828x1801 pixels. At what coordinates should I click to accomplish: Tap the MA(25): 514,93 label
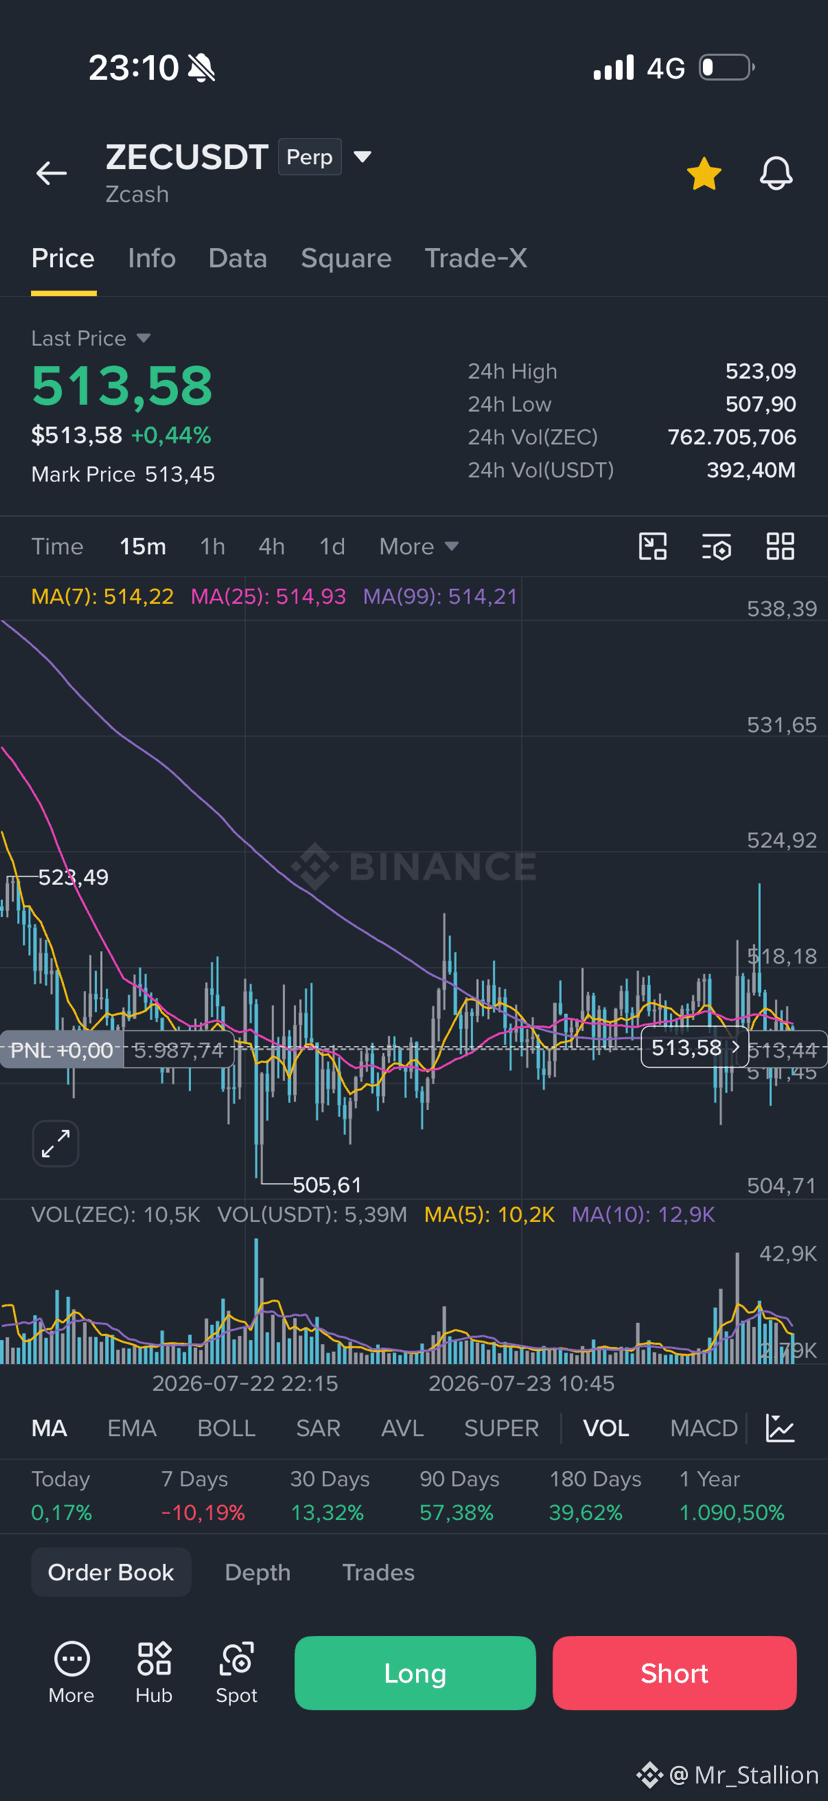coord(268,597)
